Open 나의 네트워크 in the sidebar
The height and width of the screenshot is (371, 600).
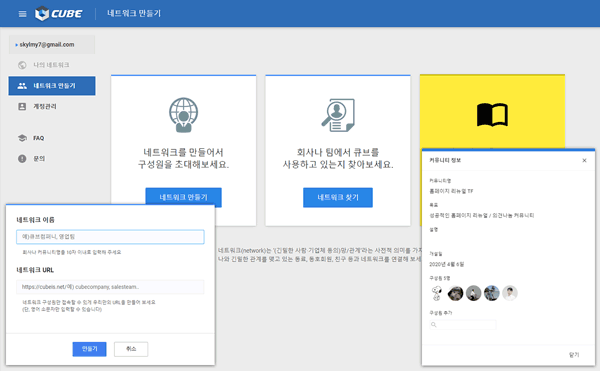pos(52,65)
